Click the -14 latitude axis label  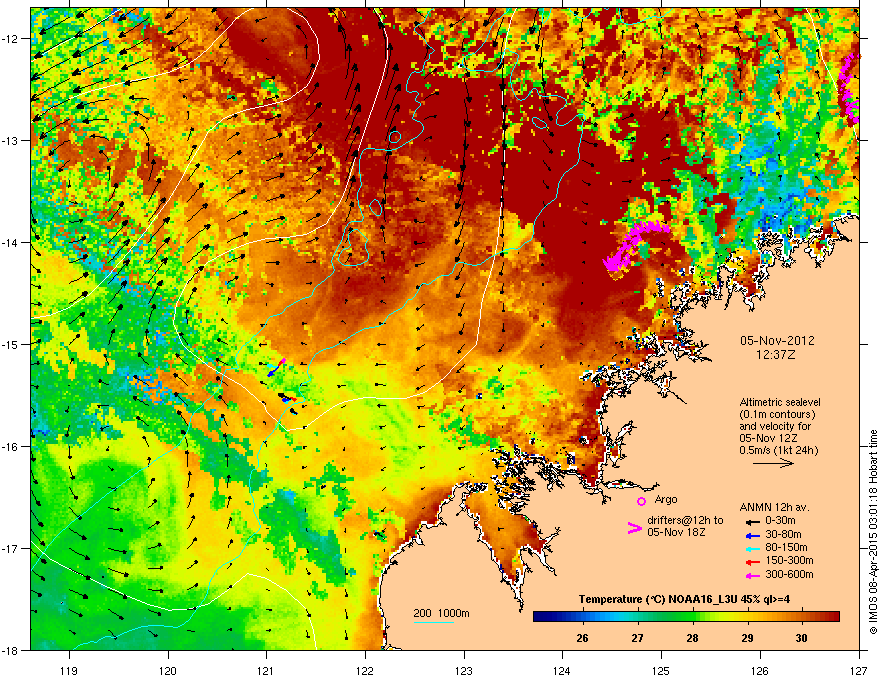tap(10, 243)
